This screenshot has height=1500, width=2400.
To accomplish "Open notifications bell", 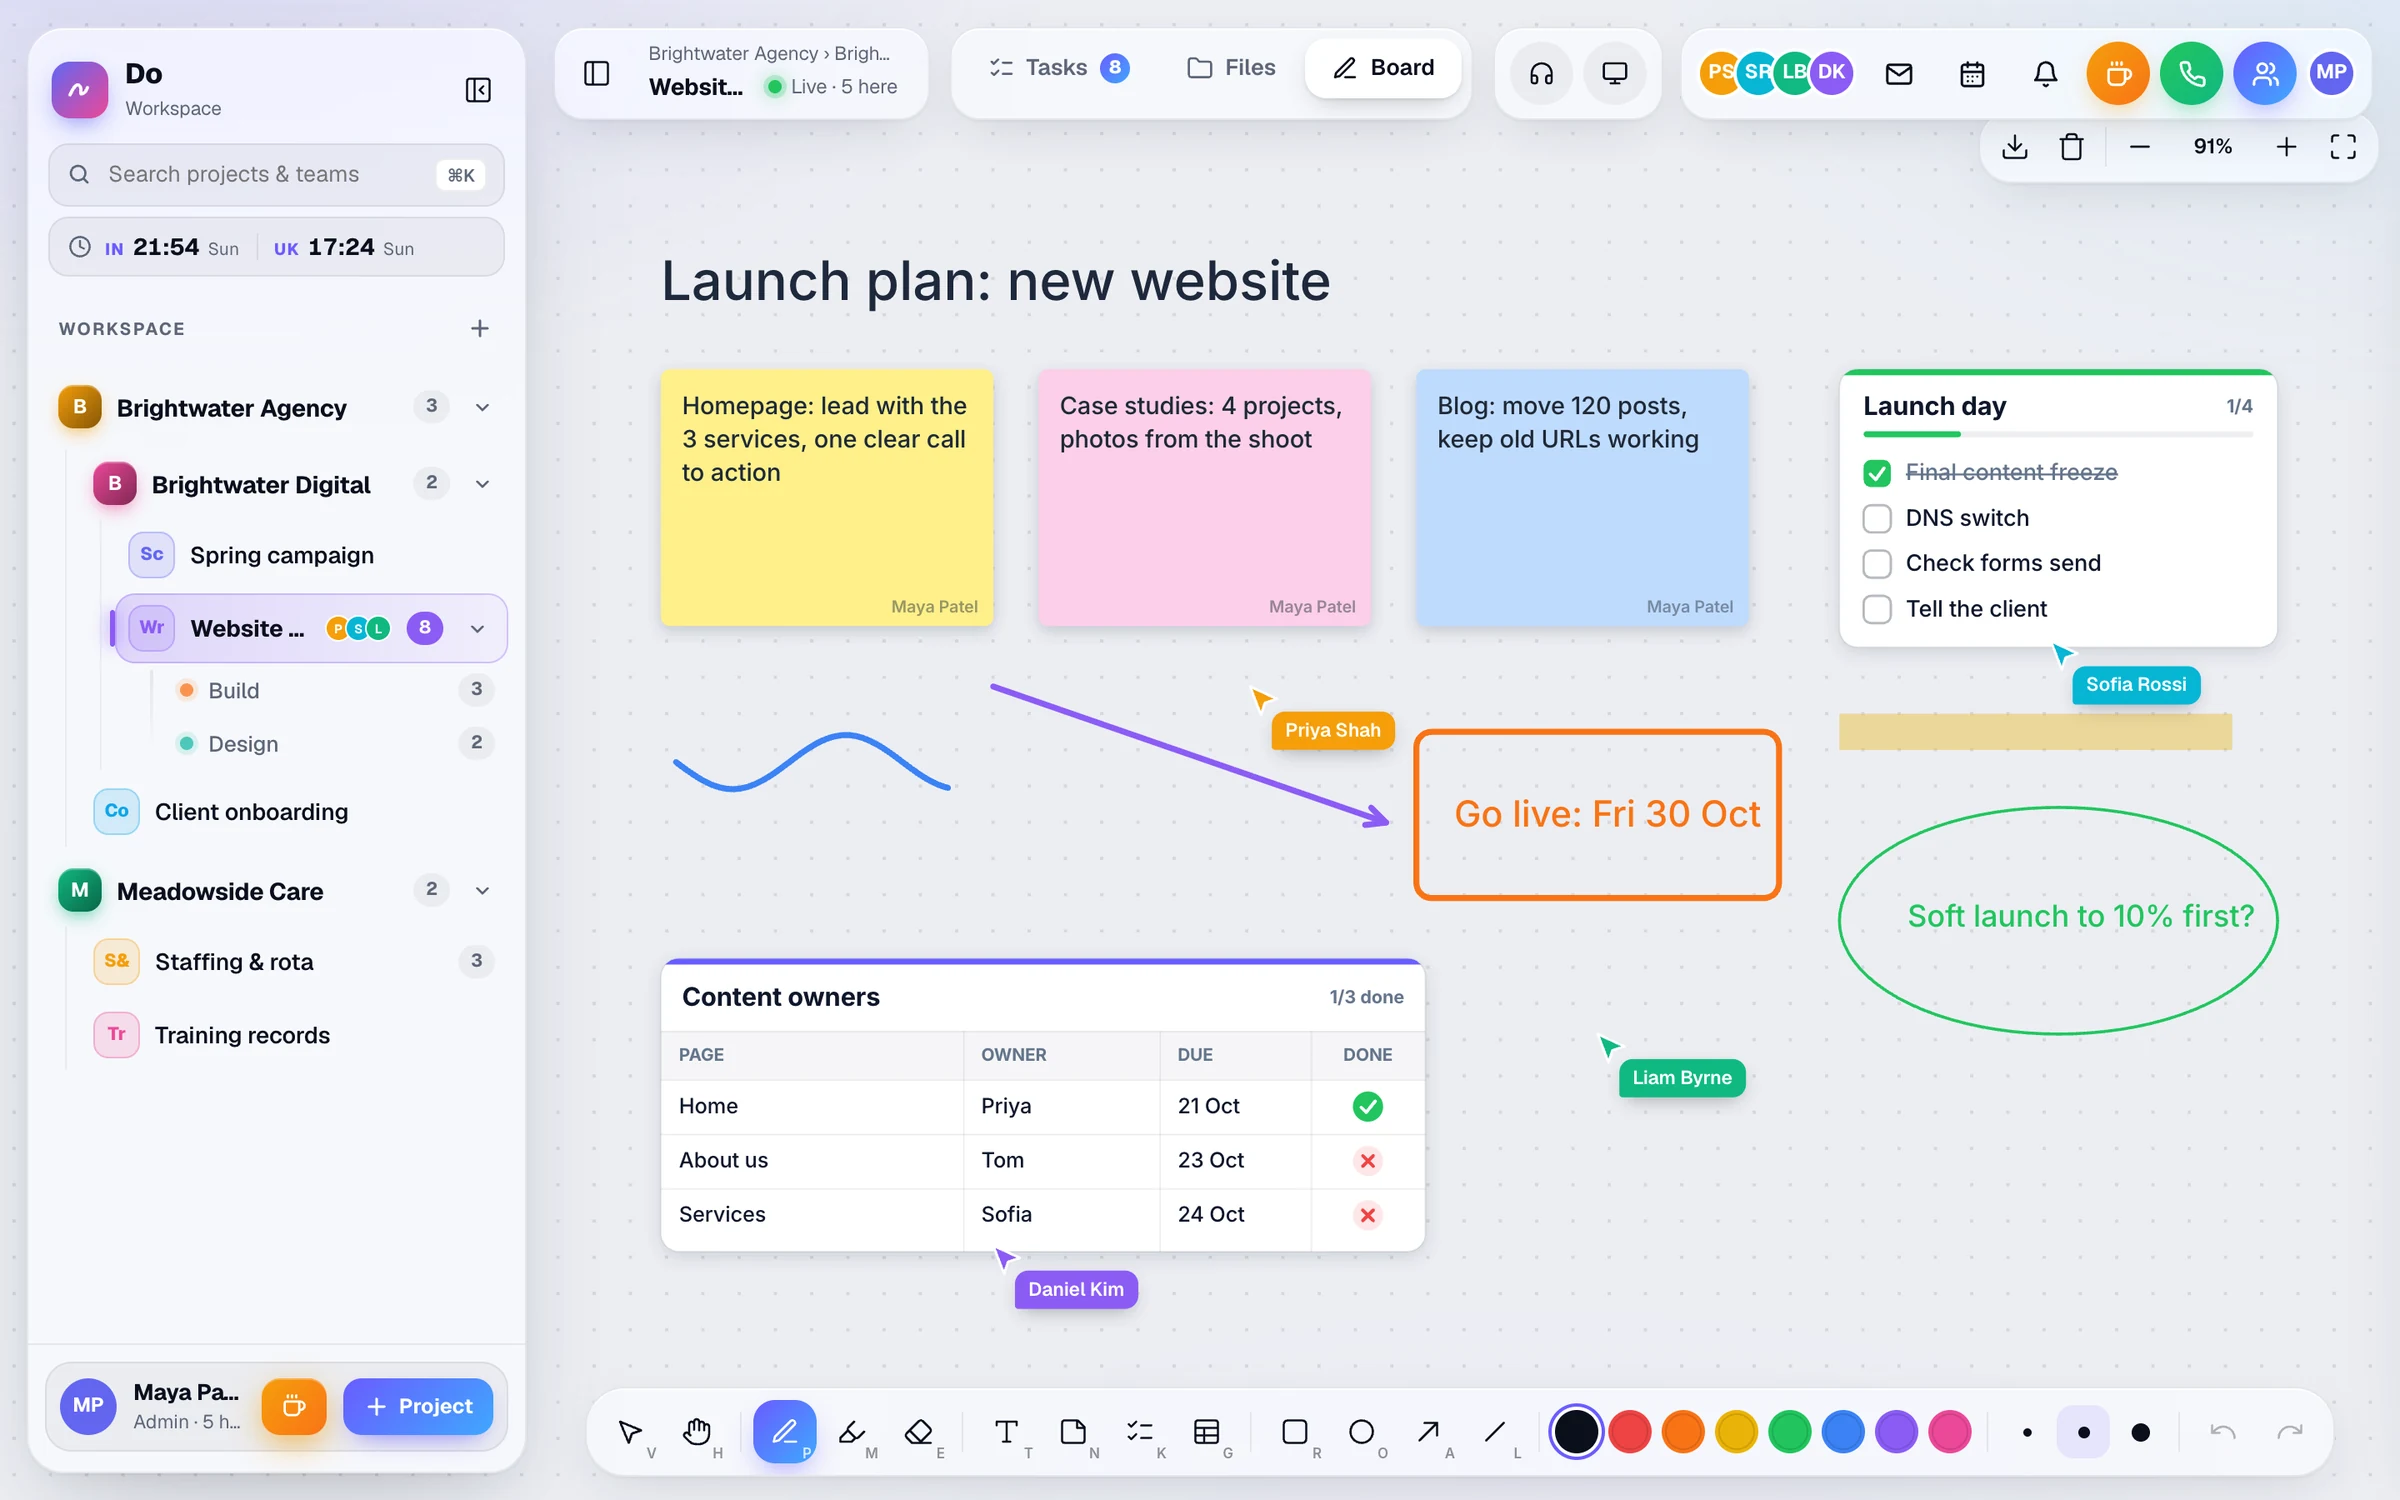I will pyautogui.click(x=2046, y=73).
